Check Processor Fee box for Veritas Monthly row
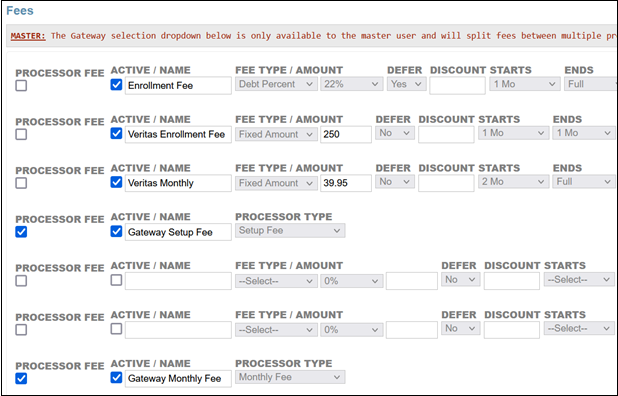 21,183
